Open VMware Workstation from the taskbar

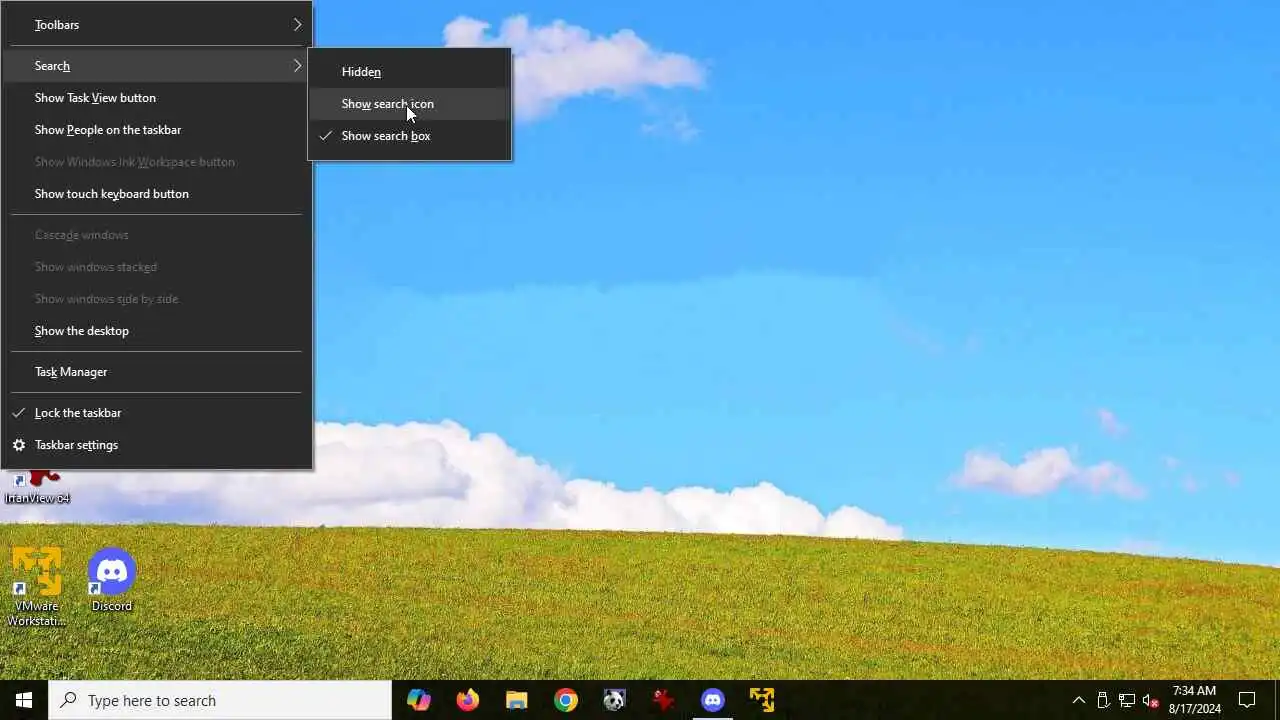(761, 700)
